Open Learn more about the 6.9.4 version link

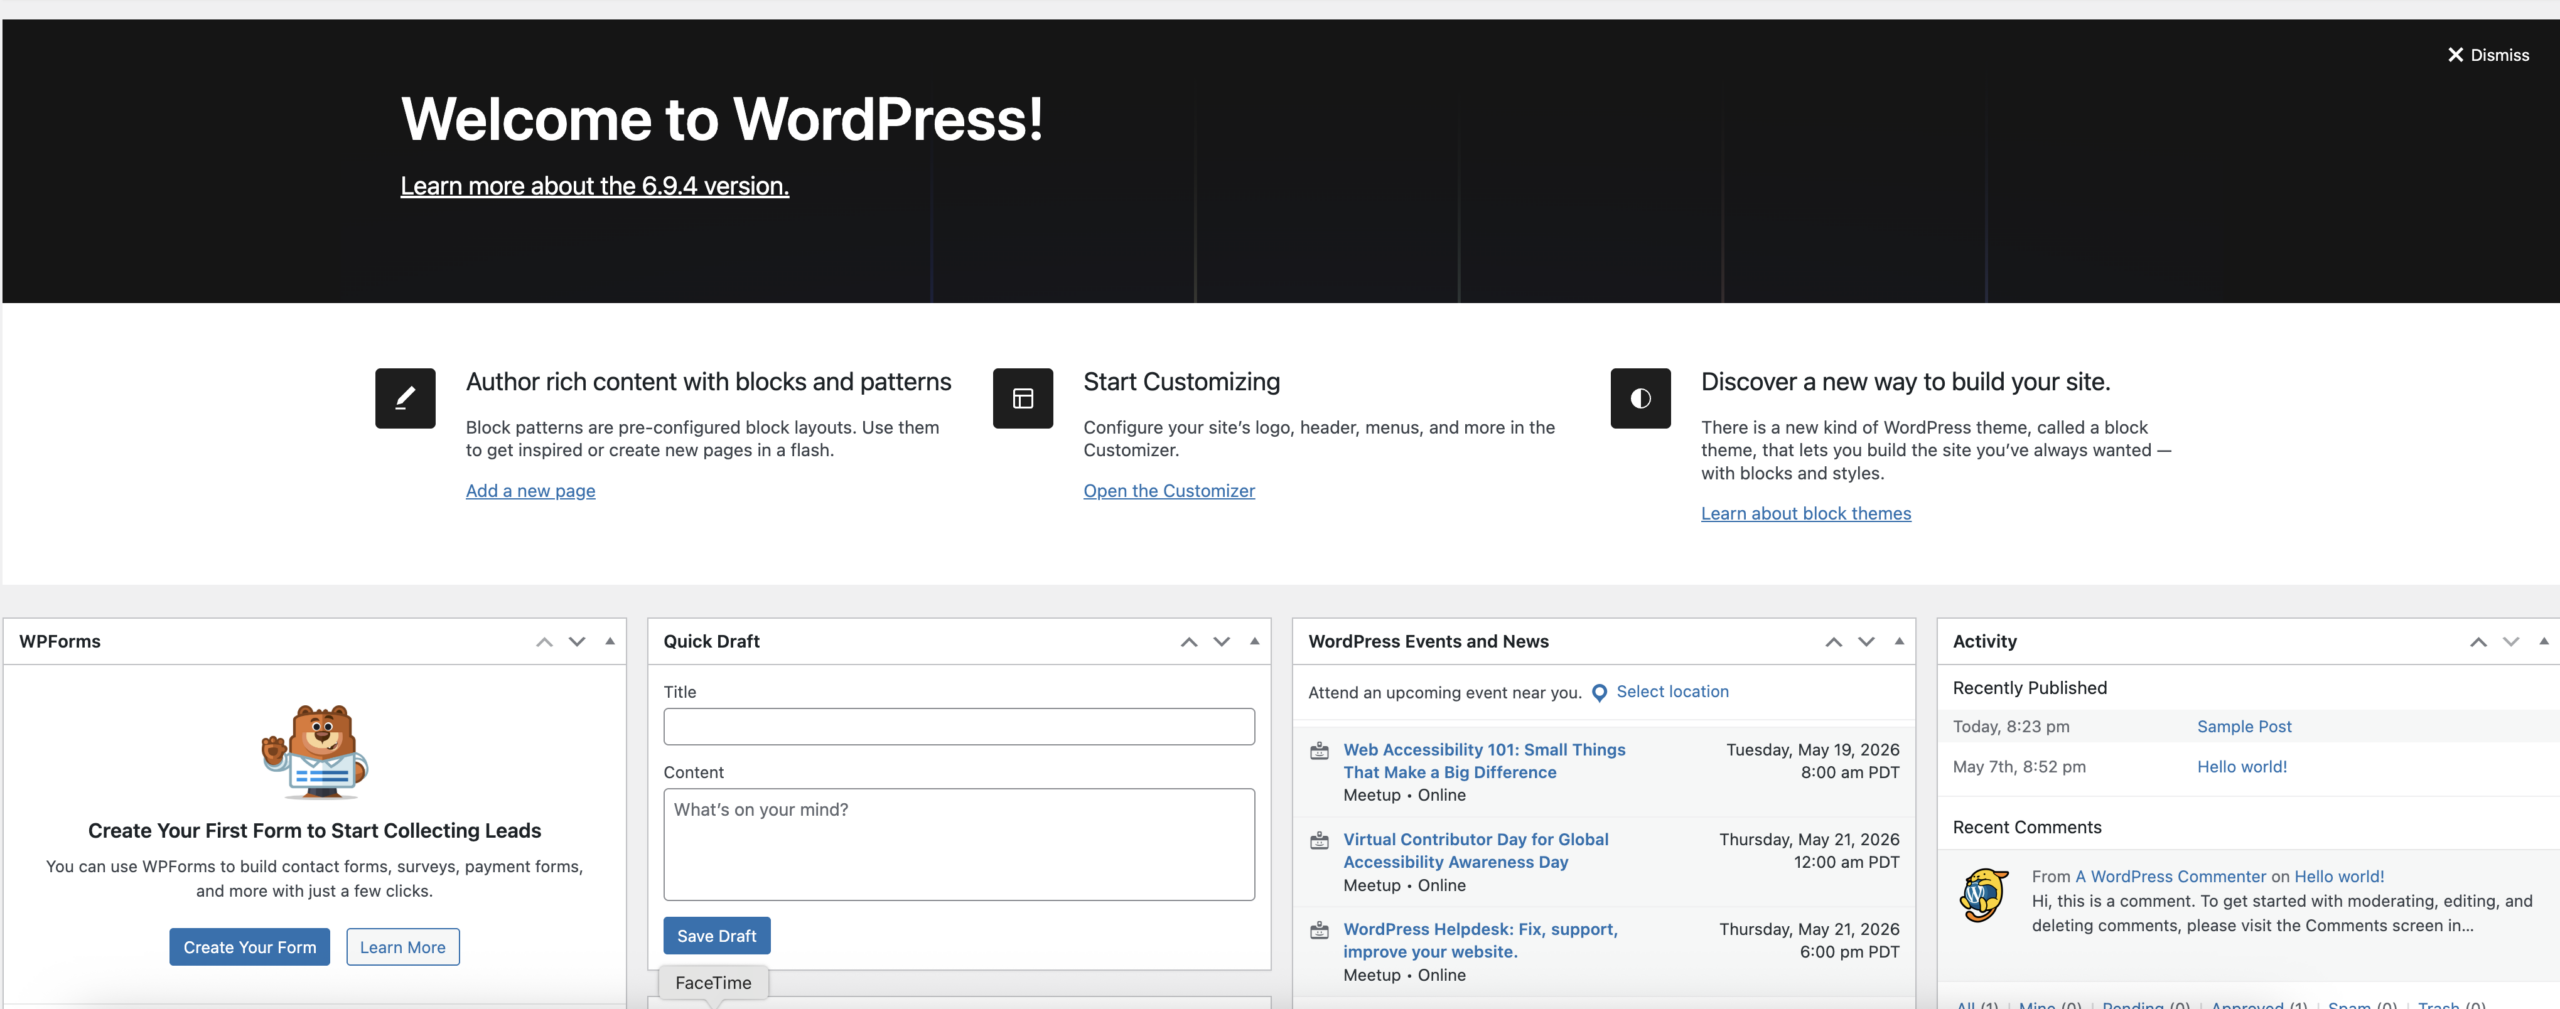[x=595, y=186]
